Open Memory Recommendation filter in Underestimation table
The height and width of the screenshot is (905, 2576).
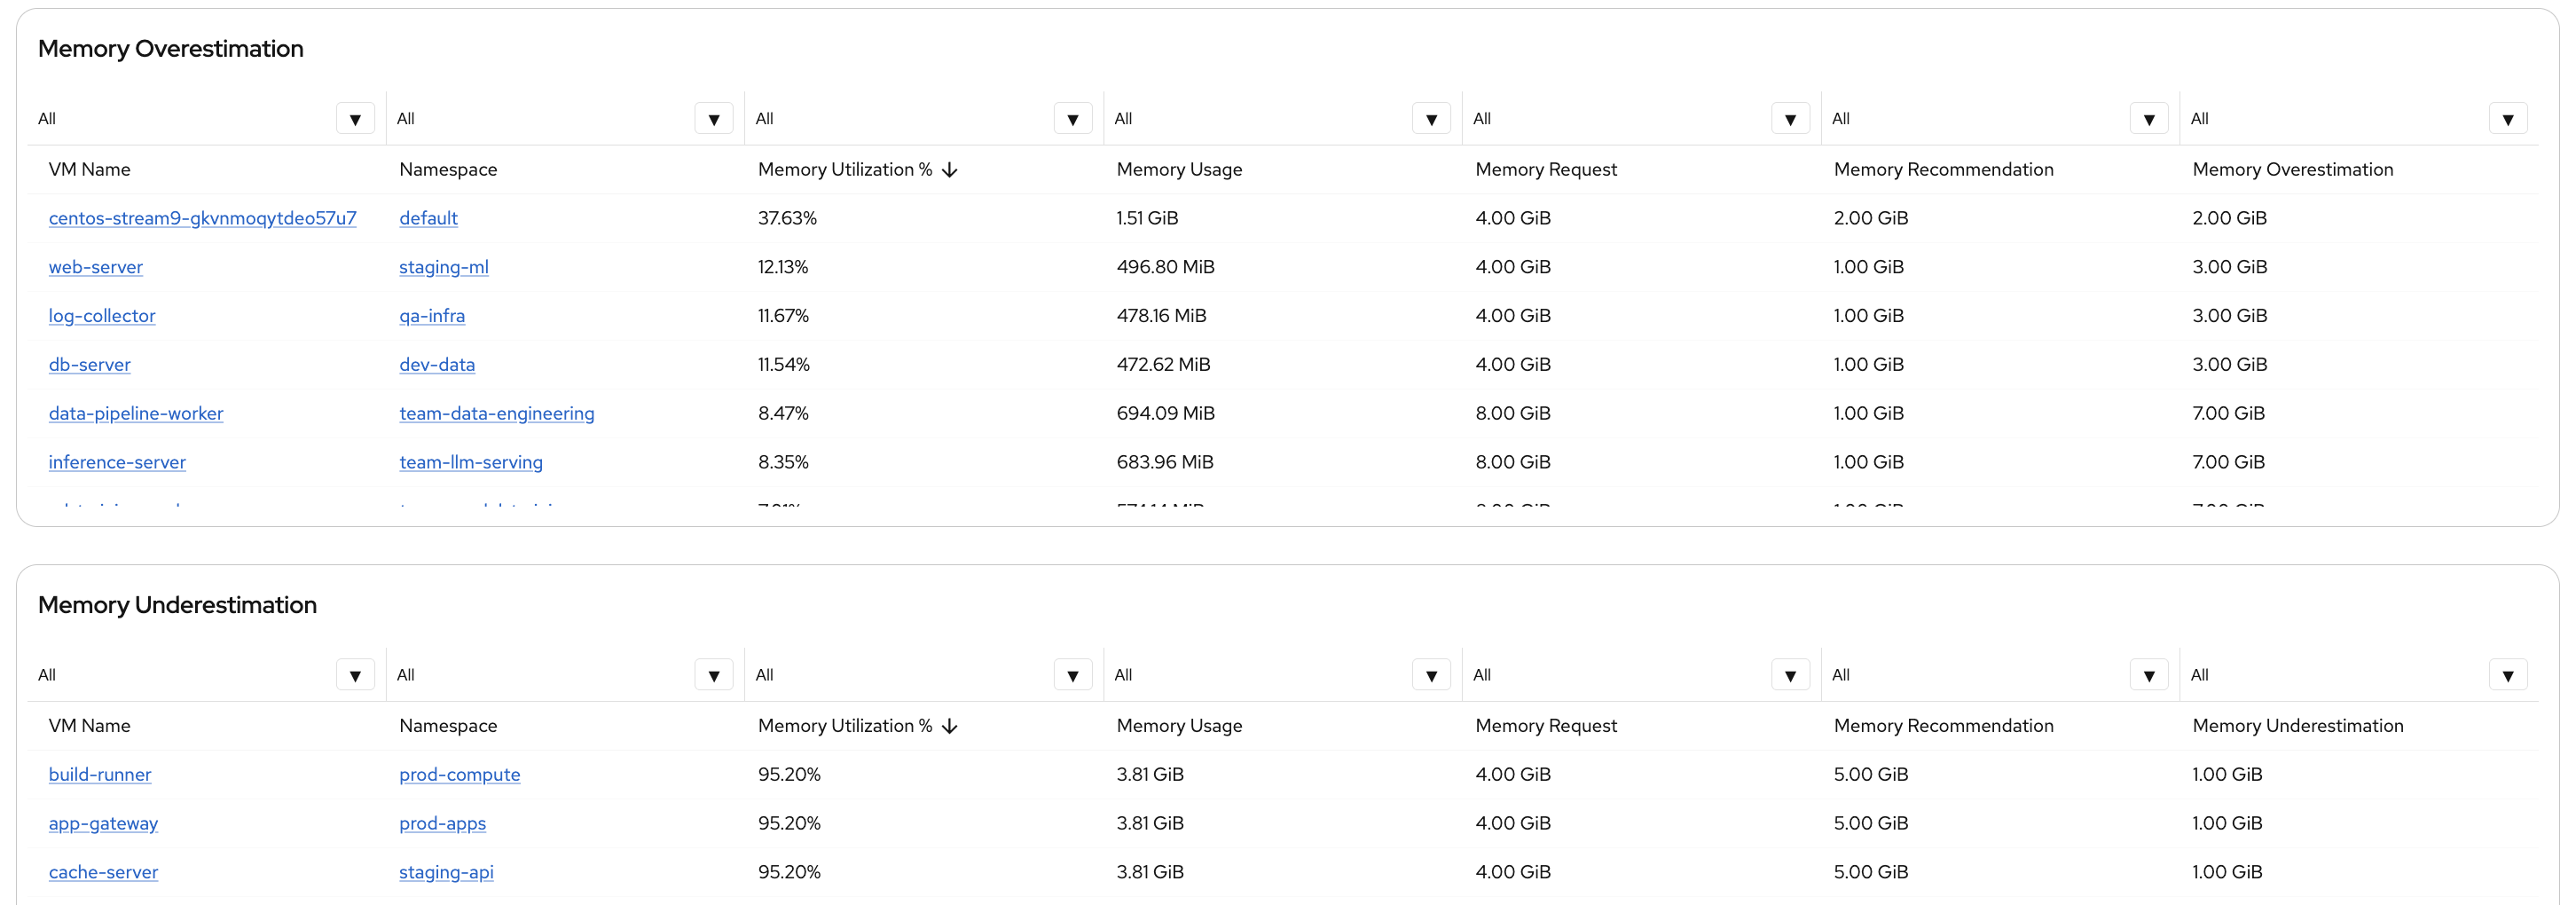tap(2149, 675)
